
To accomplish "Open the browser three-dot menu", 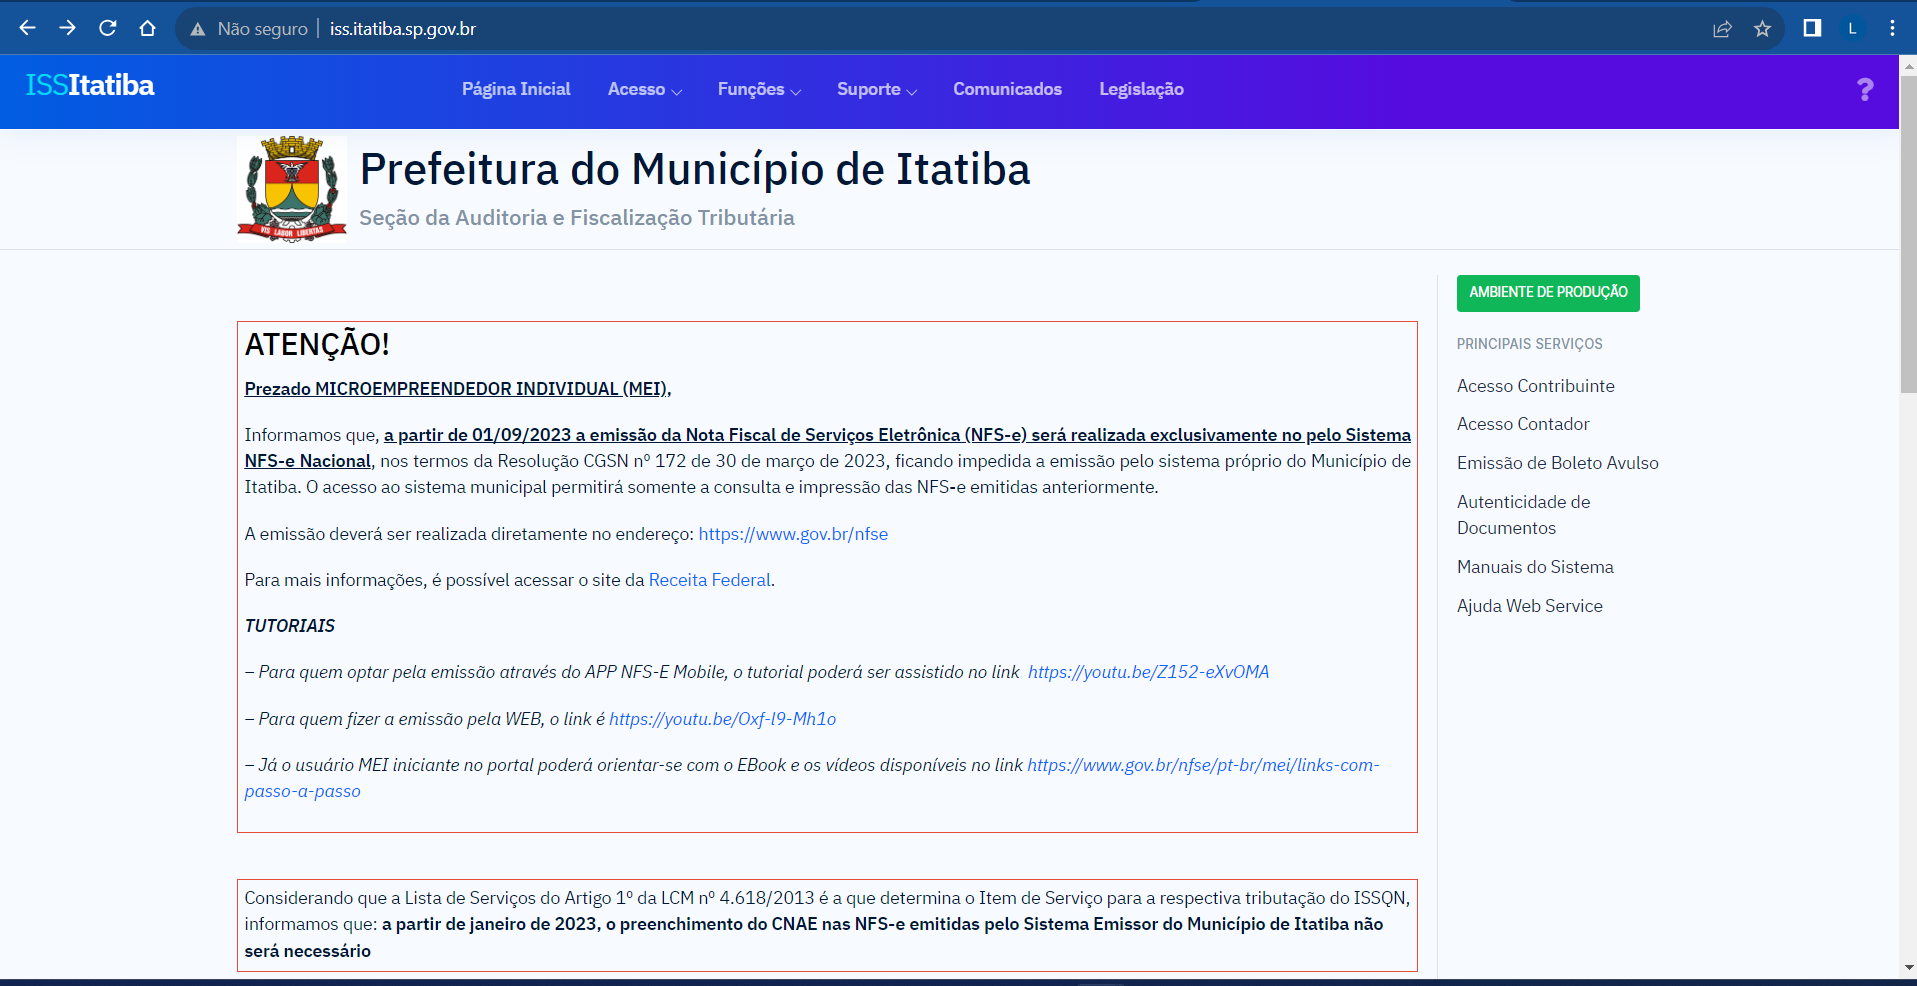I will [1892, 28].
